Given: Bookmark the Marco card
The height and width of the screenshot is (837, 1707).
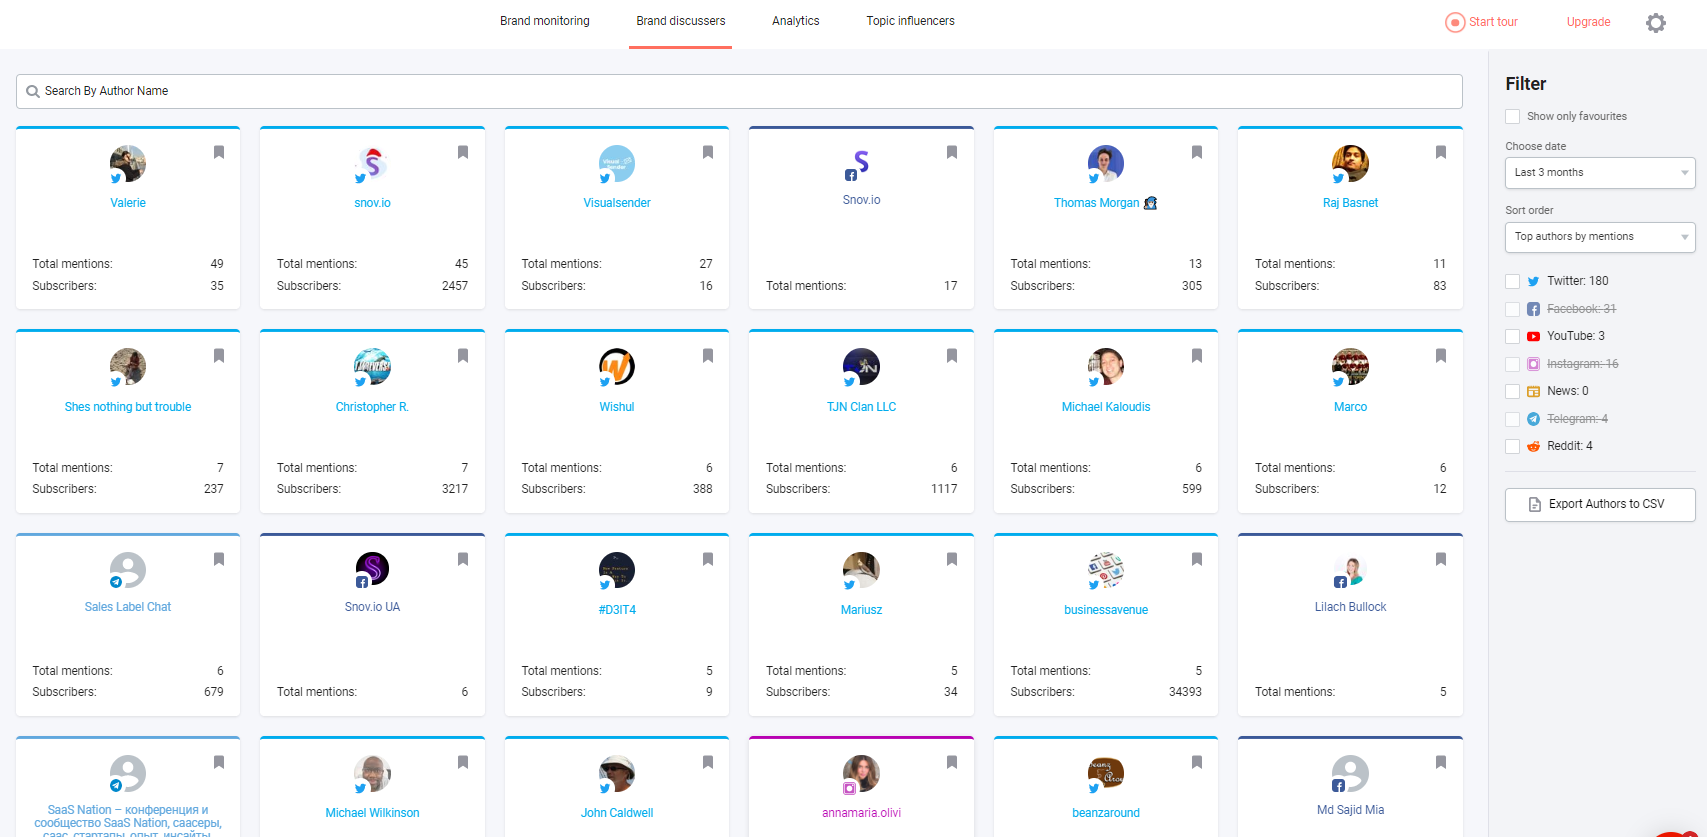Looking at the screenshot, I should coord(1441,355).
